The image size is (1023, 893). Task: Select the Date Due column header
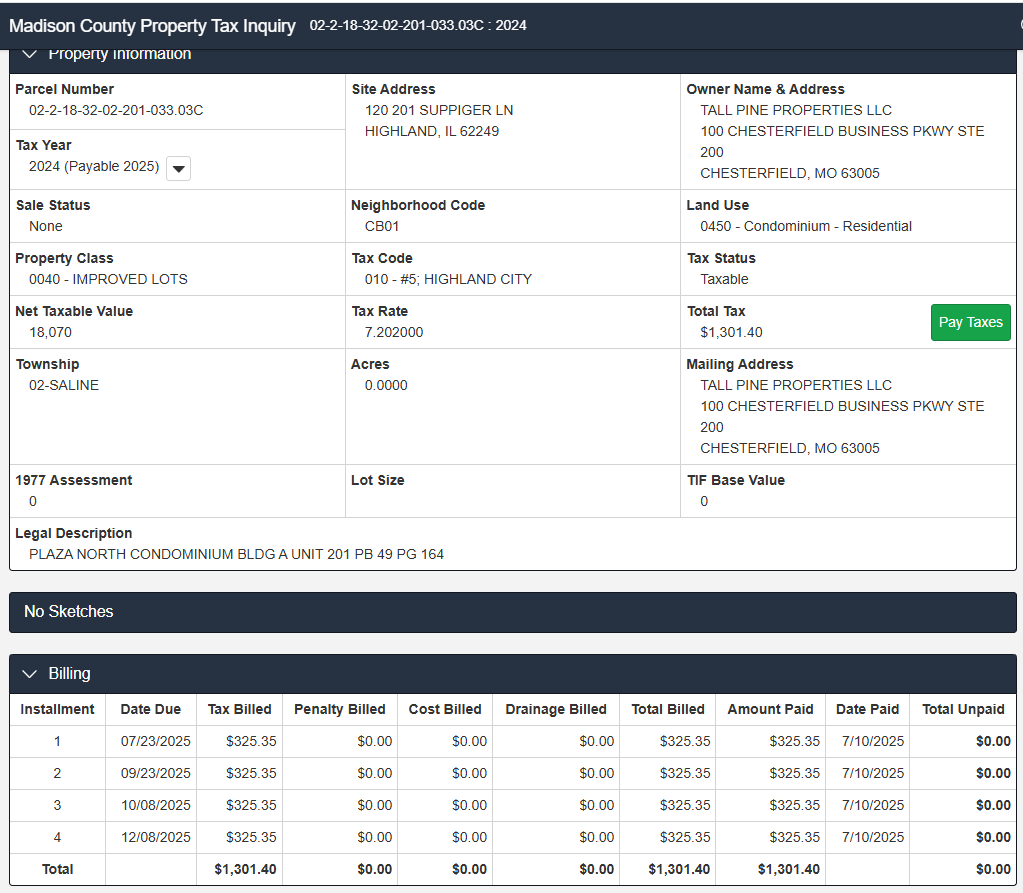[x=150, y=709]
